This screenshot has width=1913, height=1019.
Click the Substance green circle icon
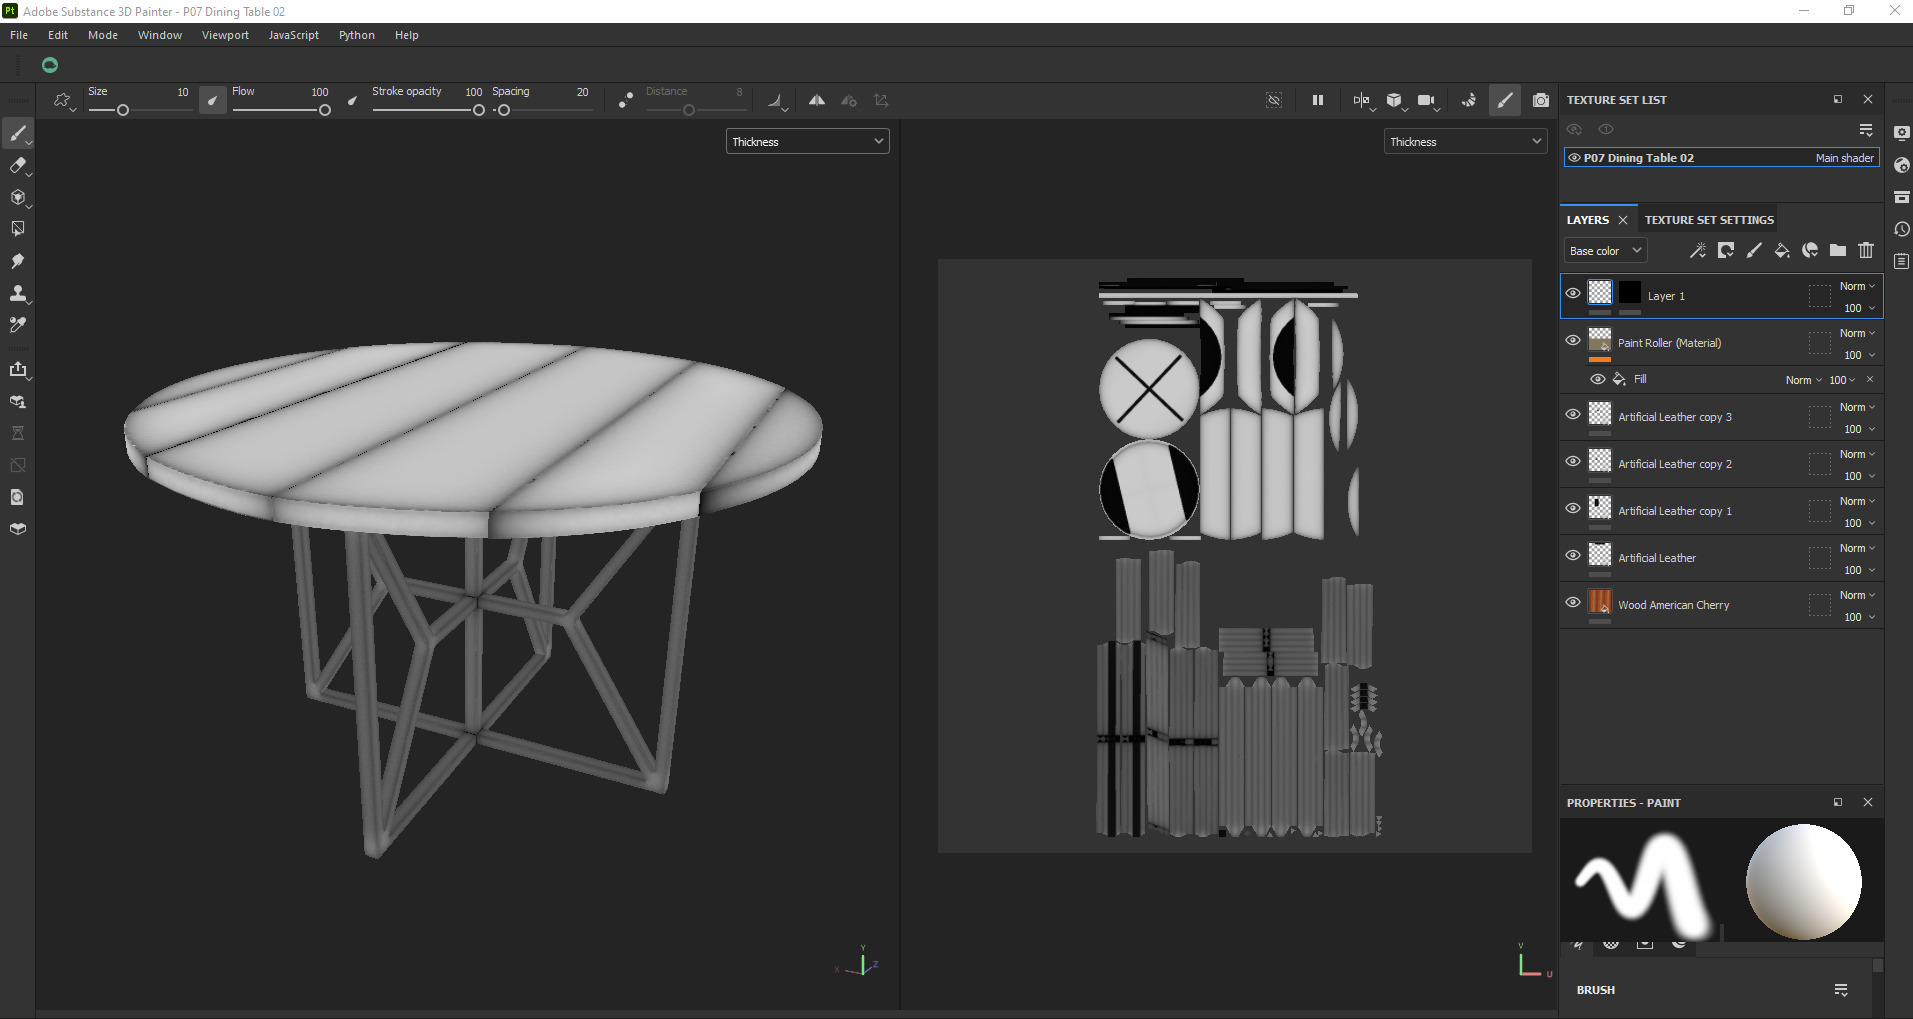(50, 65)
